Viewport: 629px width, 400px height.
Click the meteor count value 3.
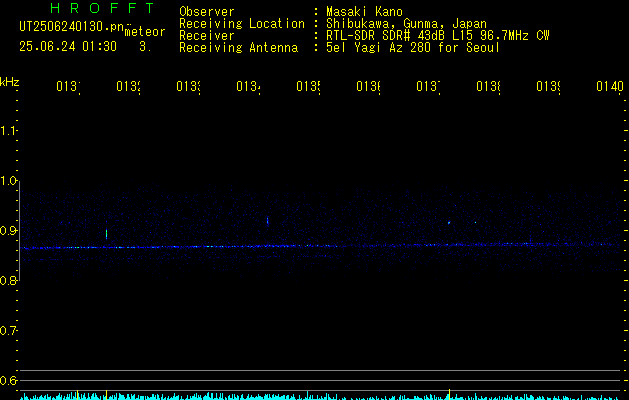tap(145, 47)
